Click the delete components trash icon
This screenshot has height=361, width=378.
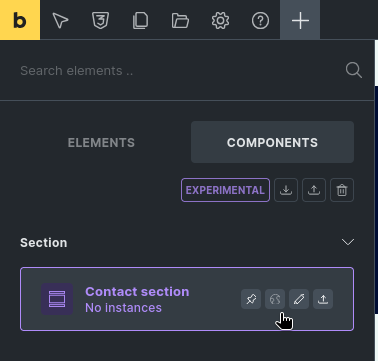point(342,190)
